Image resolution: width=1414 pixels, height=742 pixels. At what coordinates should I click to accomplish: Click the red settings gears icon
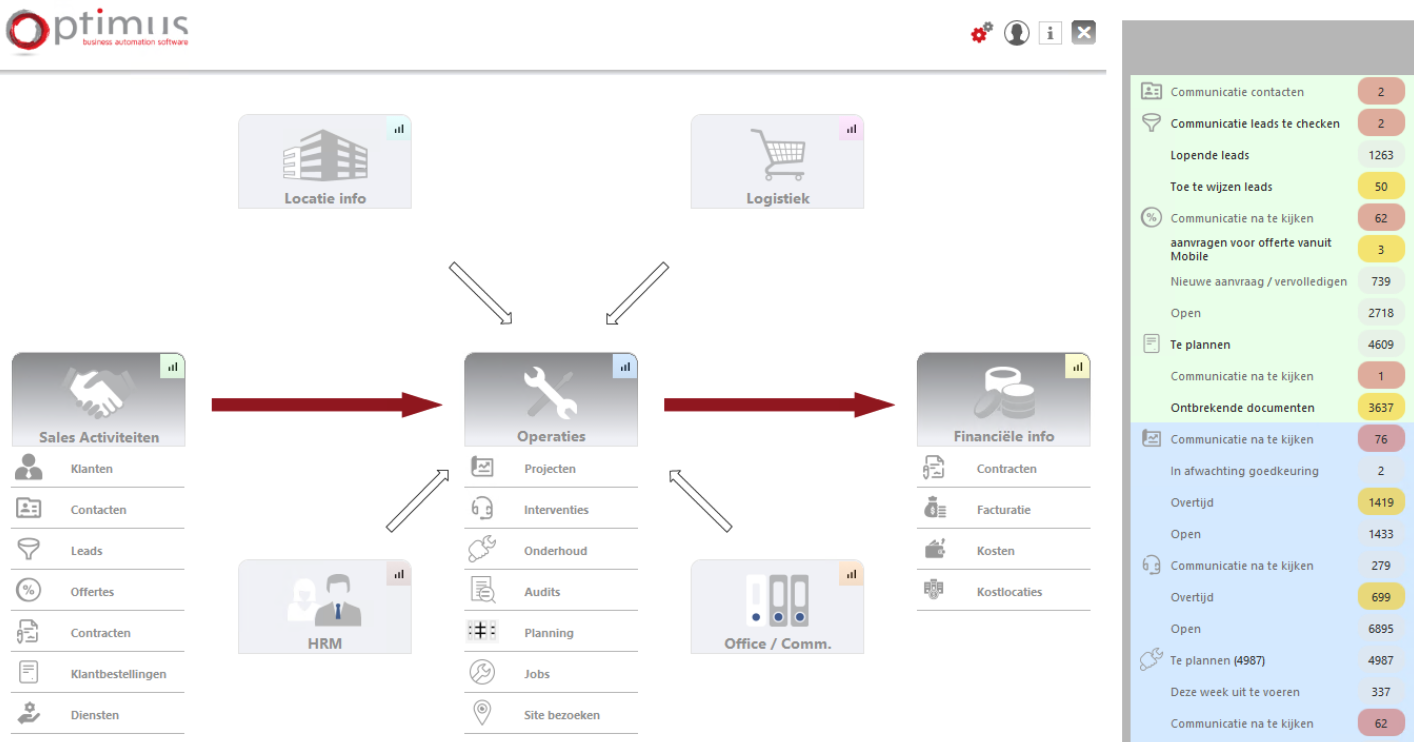click(x=982, y=33)
